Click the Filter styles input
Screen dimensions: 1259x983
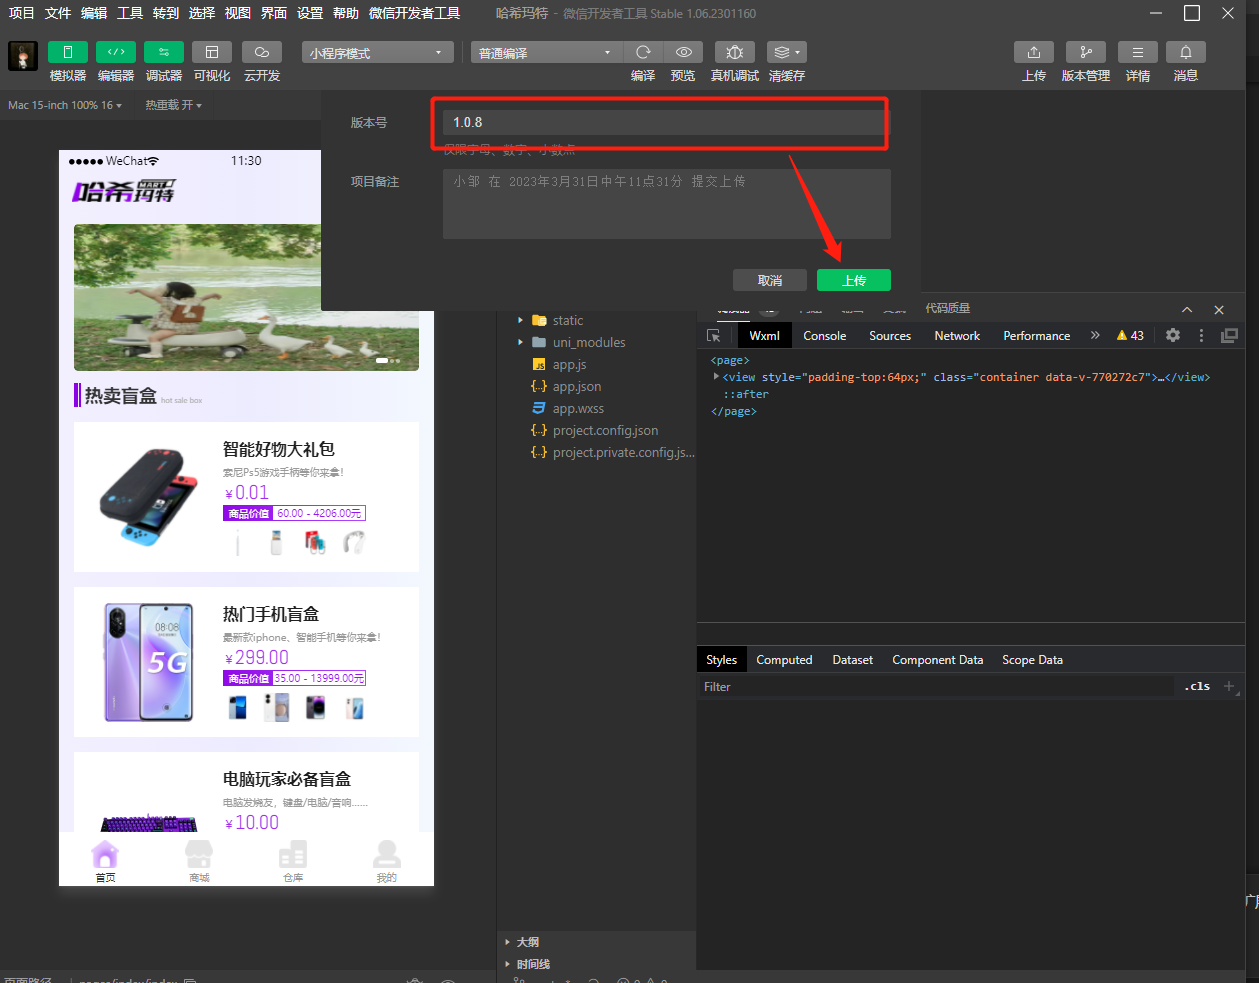coord(938,687)
